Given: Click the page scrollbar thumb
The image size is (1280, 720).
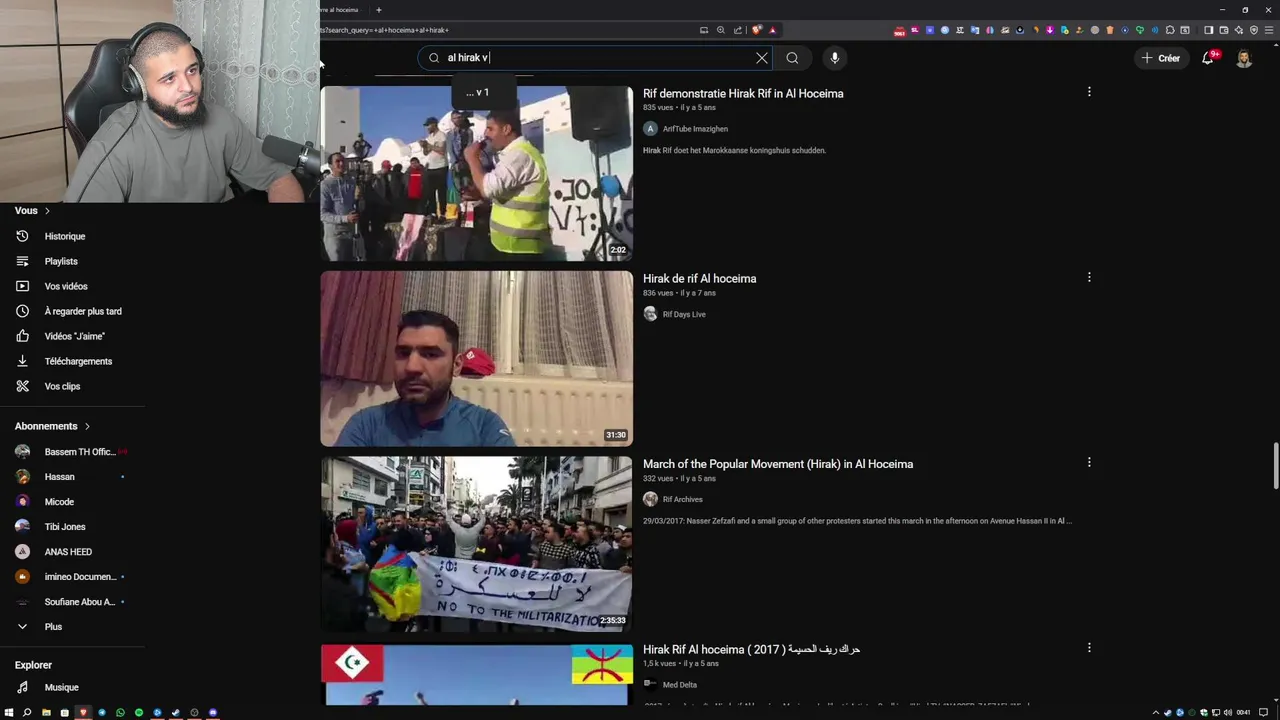Looking at the screenshot, I should (1275, 467).
